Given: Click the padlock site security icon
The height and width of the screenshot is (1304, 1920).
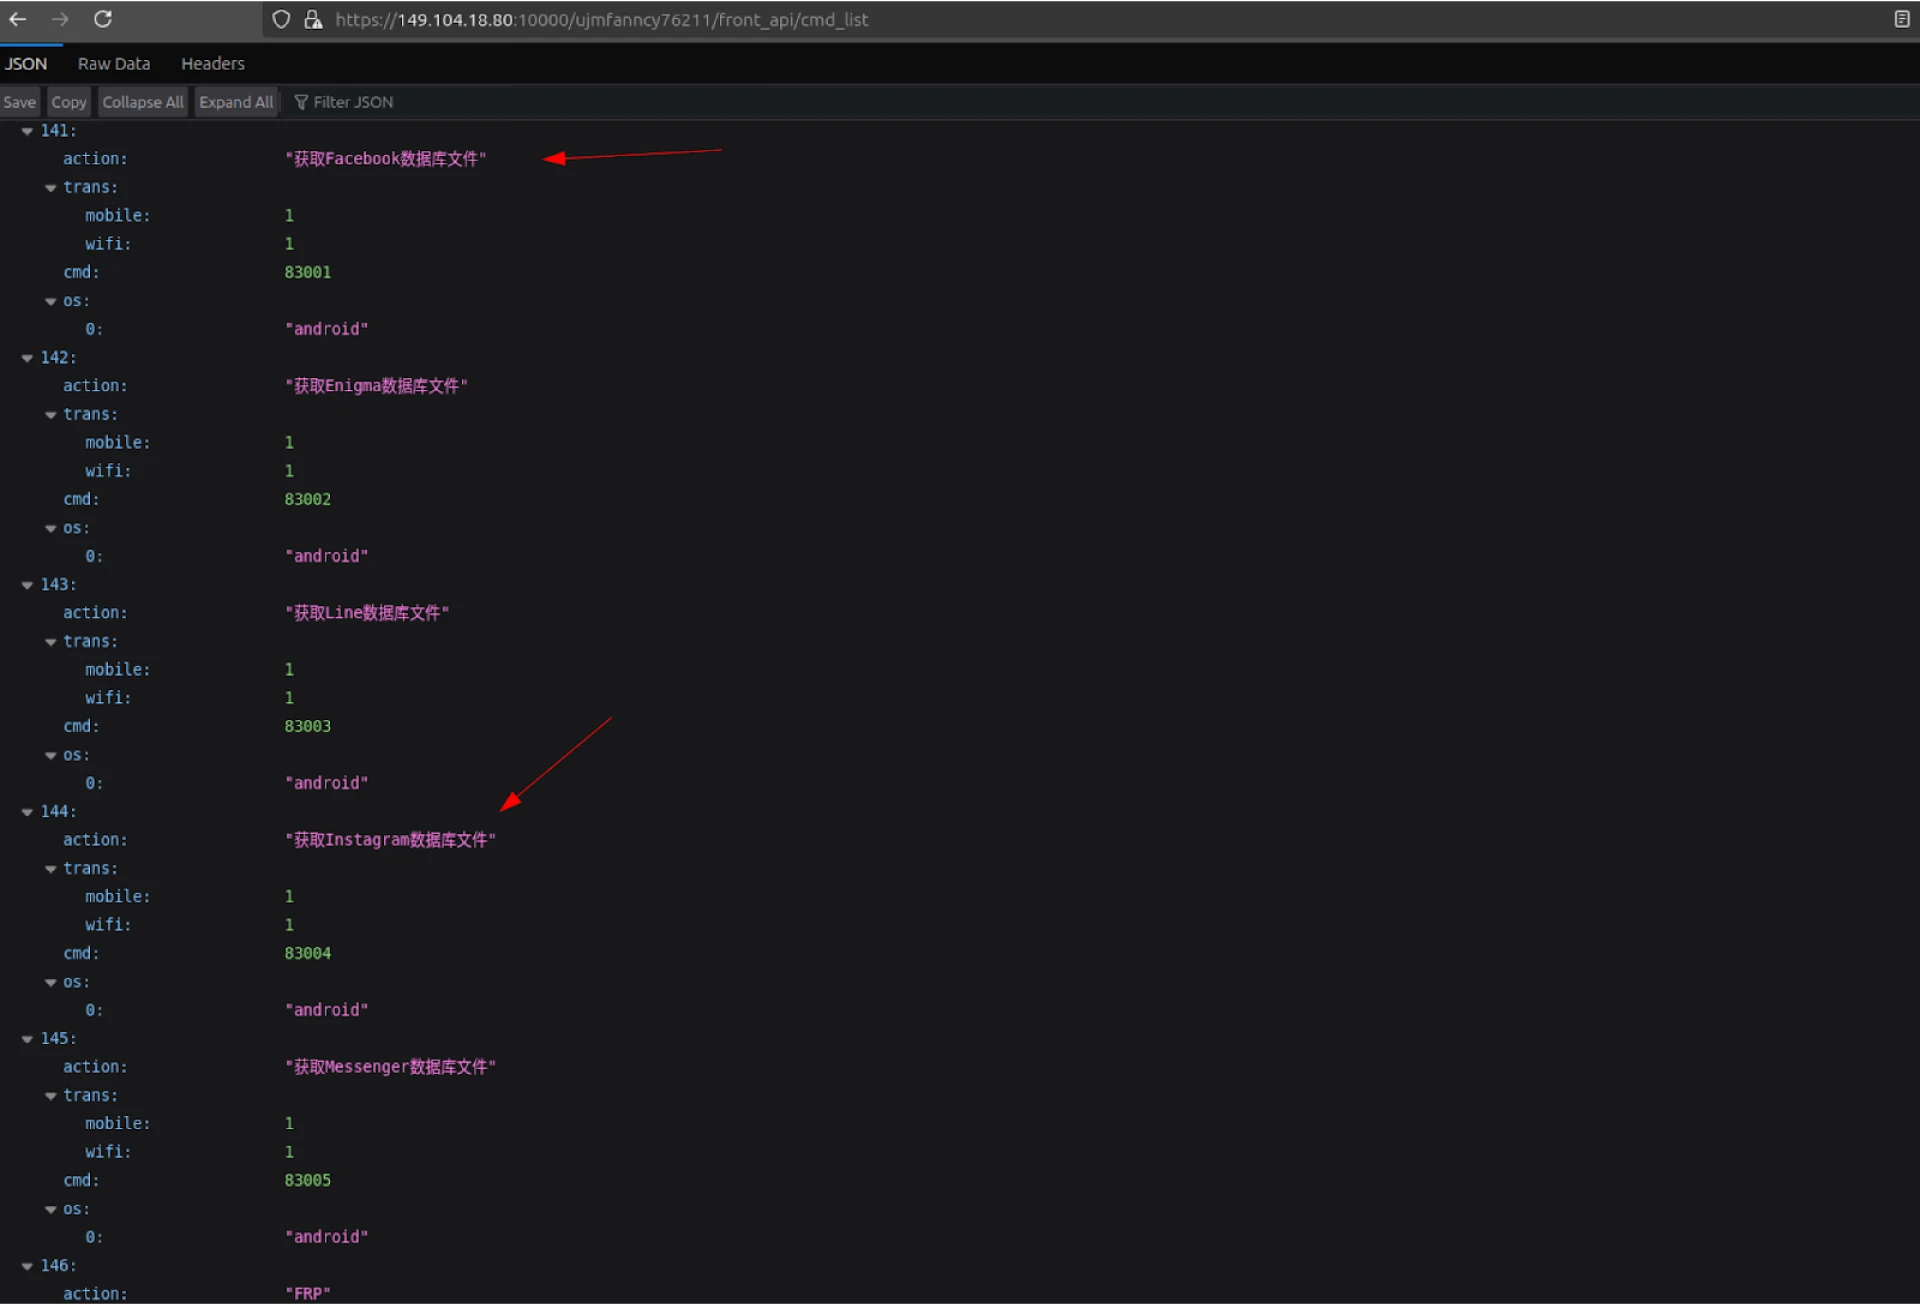Looking at the screenshot, I should click(313, 19).
